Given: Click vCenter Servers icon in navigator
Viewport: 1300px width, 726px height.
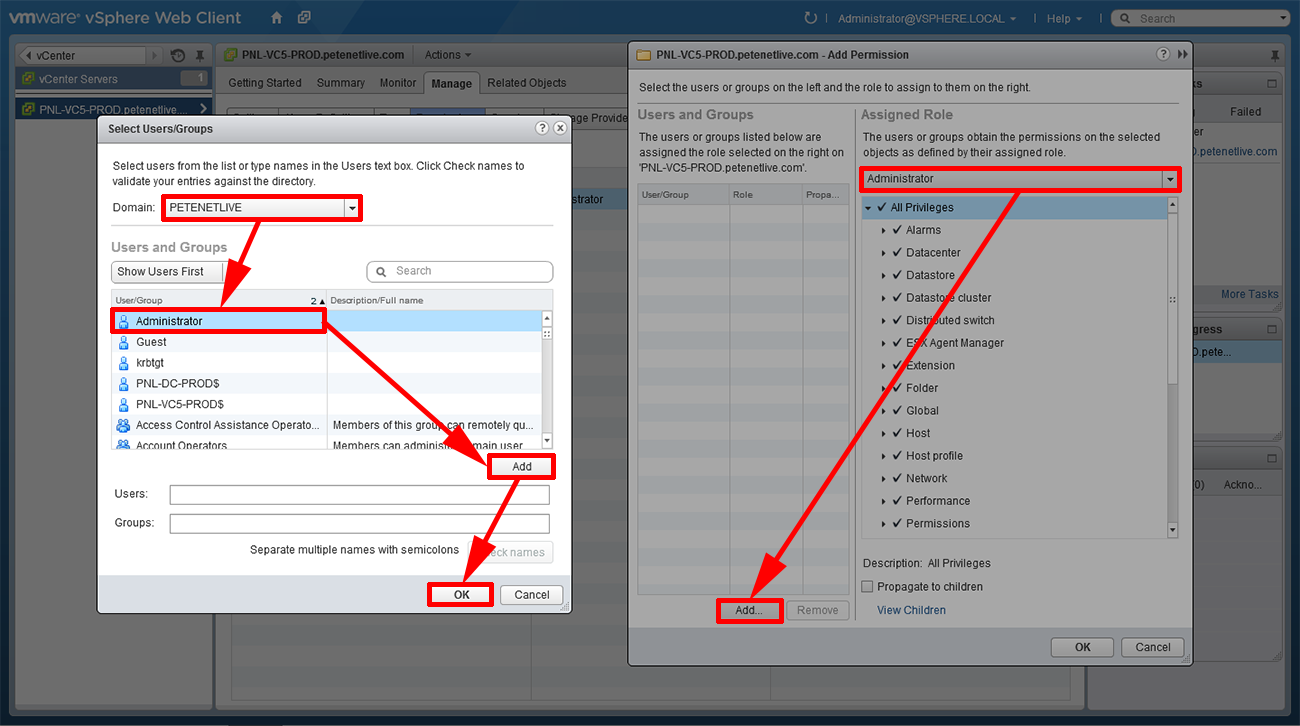Looking at the screenshot, I should (x=27, y=79).
